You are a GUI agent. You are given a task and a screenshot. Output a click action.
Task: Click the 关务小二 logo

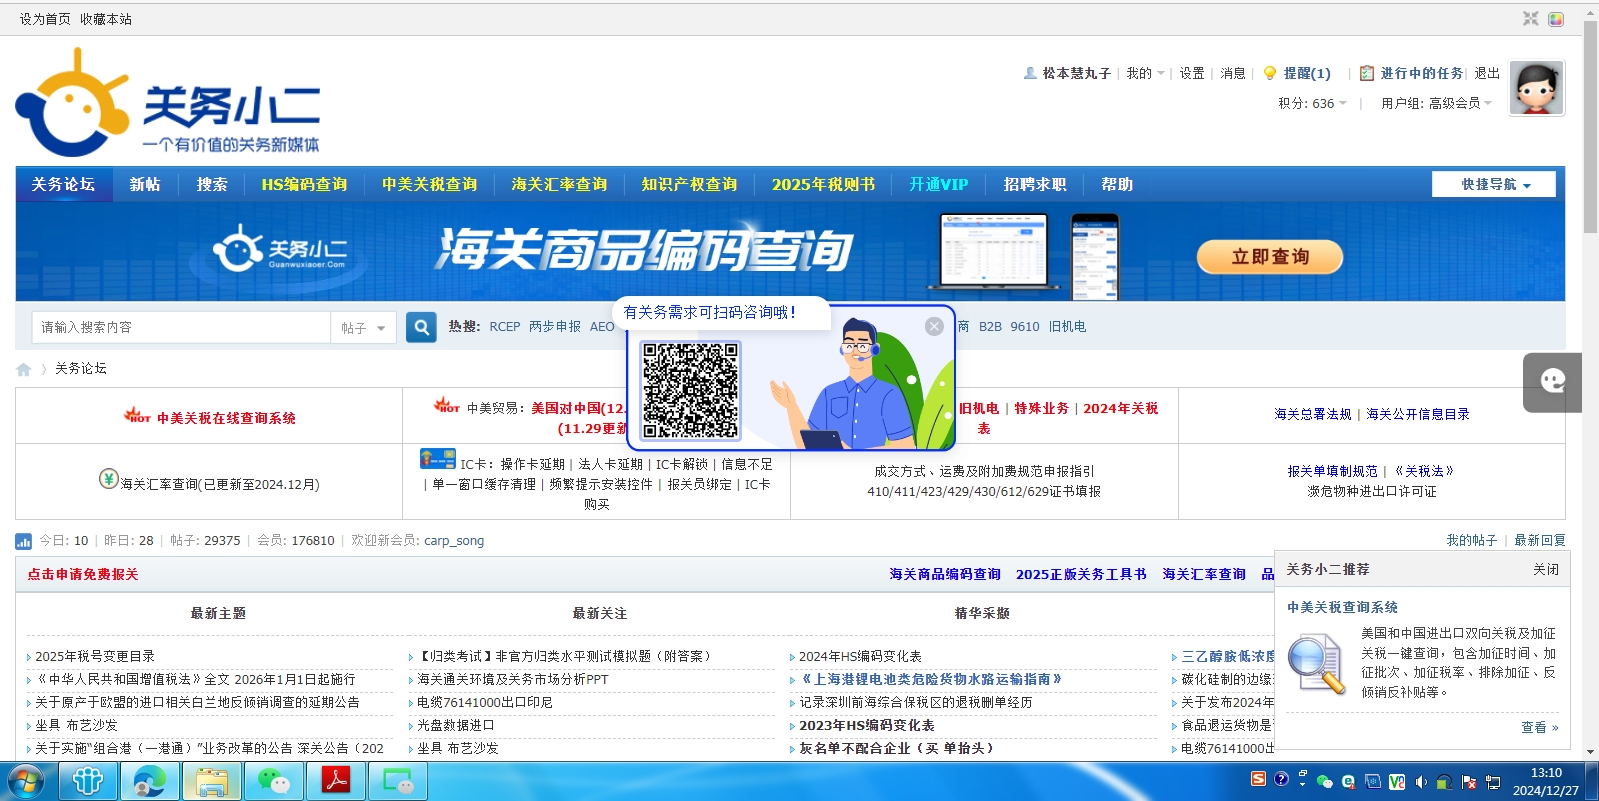click(x=168, y=104)
